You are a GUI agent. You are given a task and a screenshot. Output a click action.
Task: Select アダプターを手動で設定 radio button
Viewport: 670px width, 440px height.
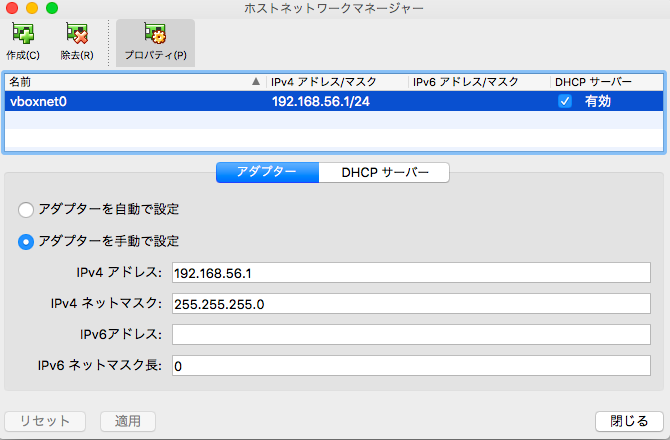tap(26, 242)
